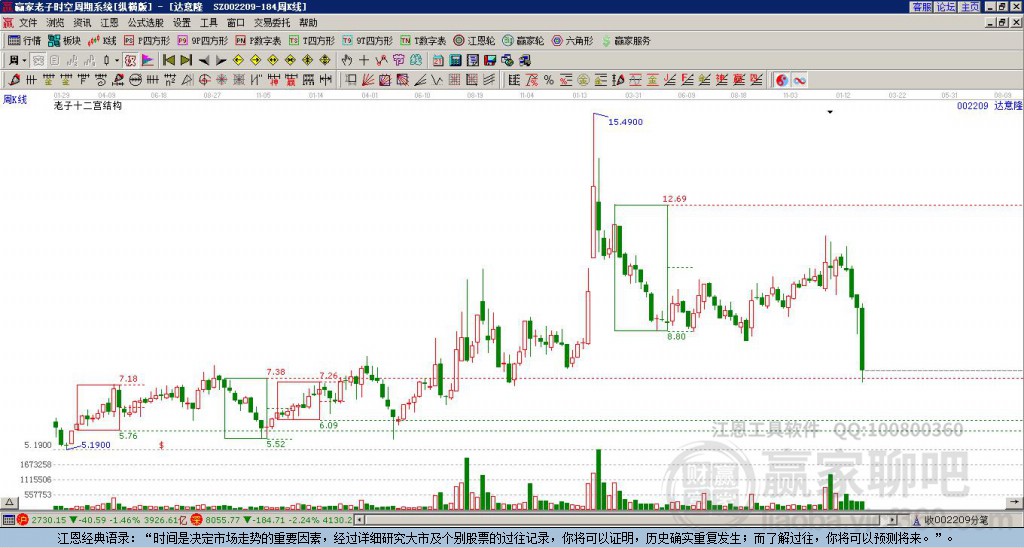Toggle the 权 price adjustment button

pyautogui.click(x=130, y=60)
